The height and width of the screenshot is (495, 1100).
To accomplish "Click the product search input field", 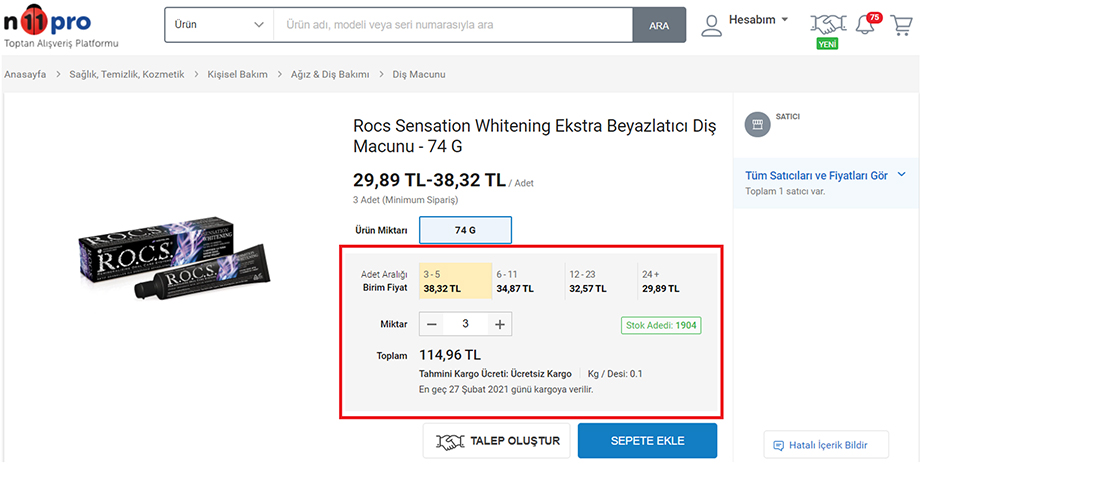I will tap(453, 25).
